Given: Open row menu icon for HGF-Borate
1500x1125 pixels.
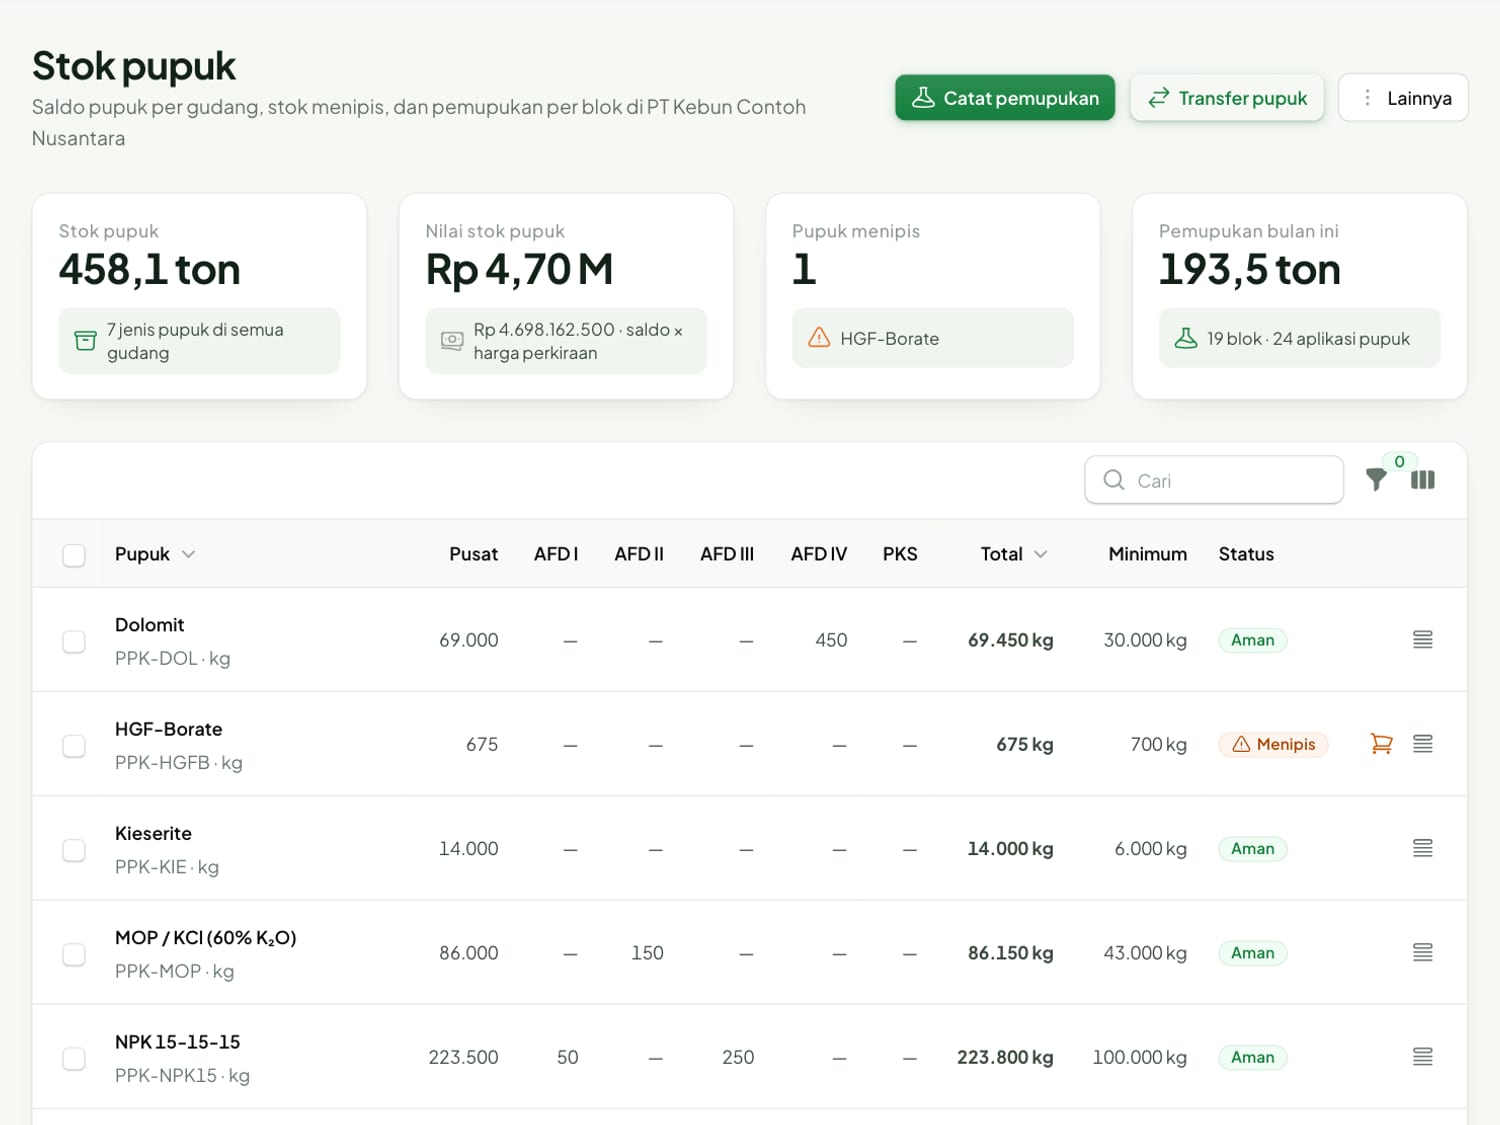Looking at the screenshot, I should 1423,744.
